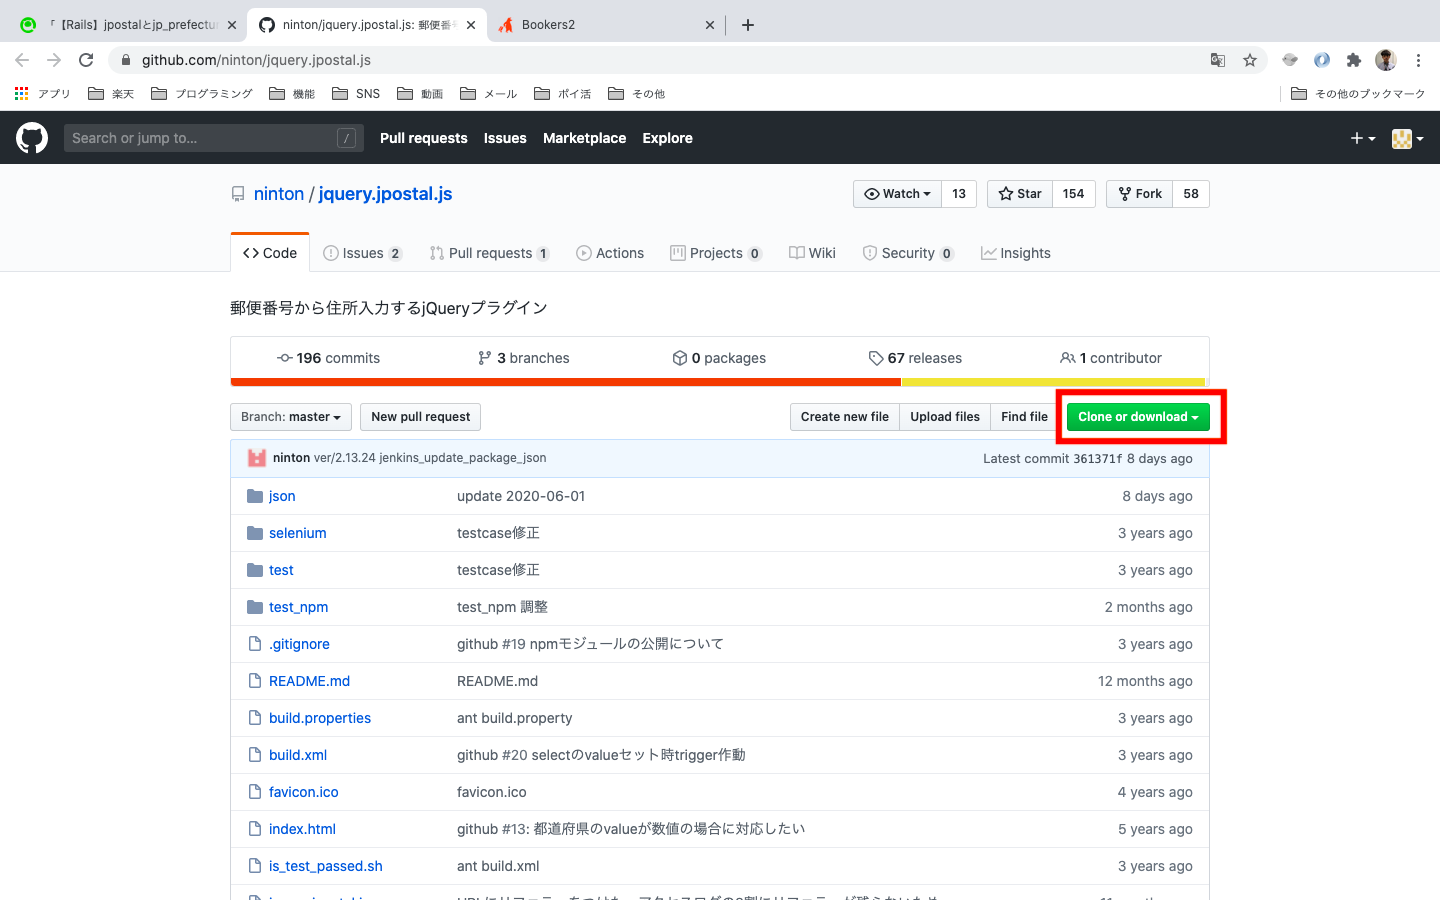
Task: Open the Wiki tab
Action: pos(812,253)
